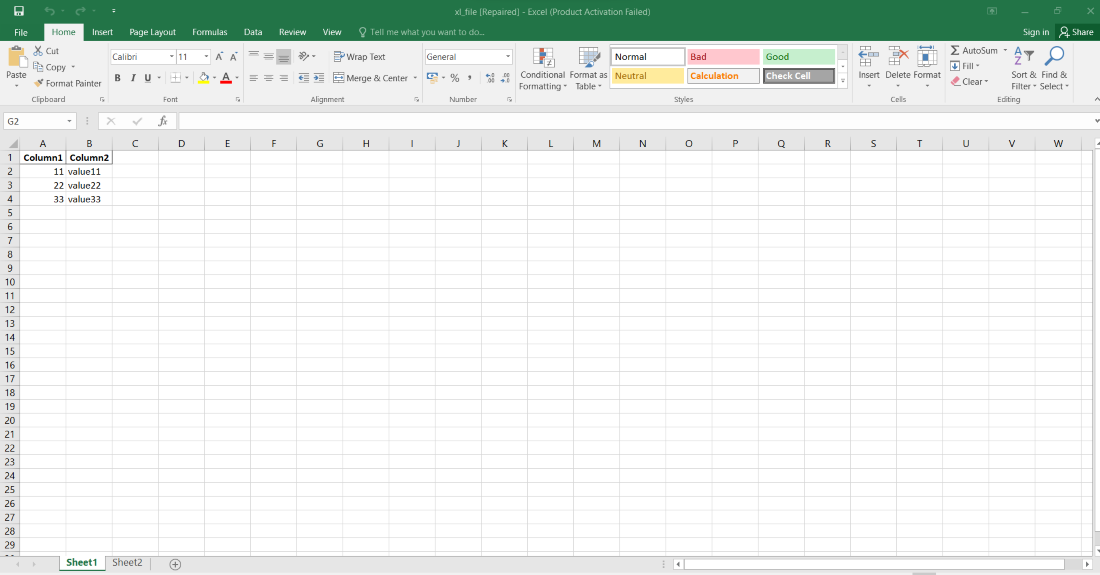The height and width of the screenshot is (575, 1100).
Task: Click the Font Color red A swatch
Action: click(226, 78)
